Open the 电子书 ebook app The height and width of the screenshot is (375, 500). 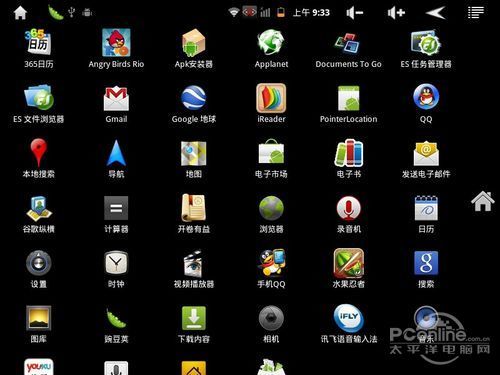click(348, 153)
